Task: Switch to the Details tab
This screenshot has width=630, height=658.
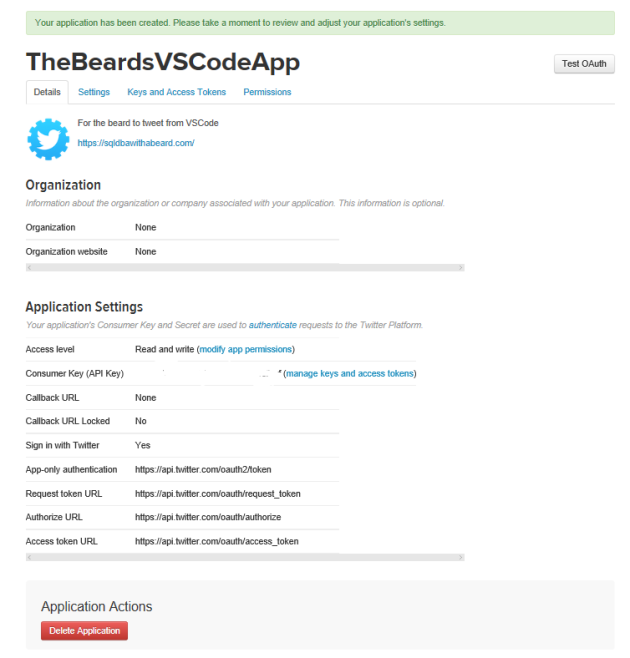Action: (47, 92)
